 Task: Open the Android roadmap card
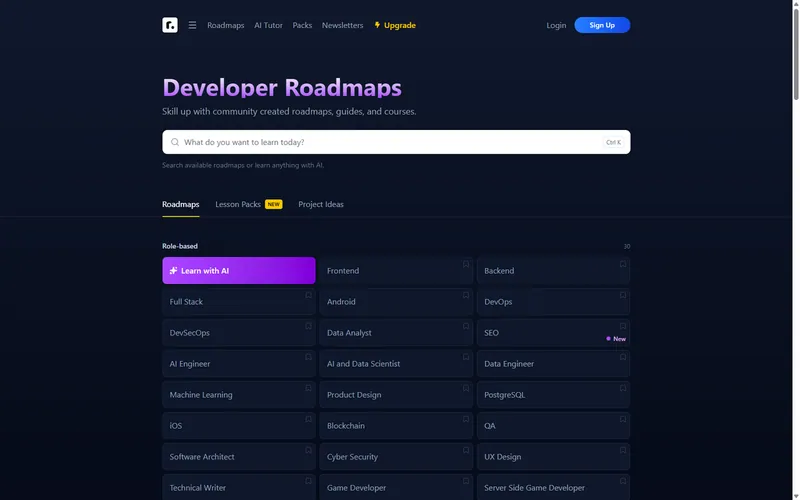pos(396,302)
